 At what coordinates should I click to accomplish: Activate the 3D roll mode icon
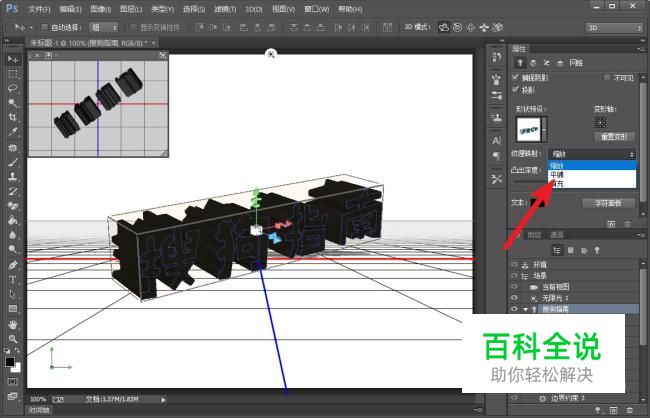click(457, 27)
